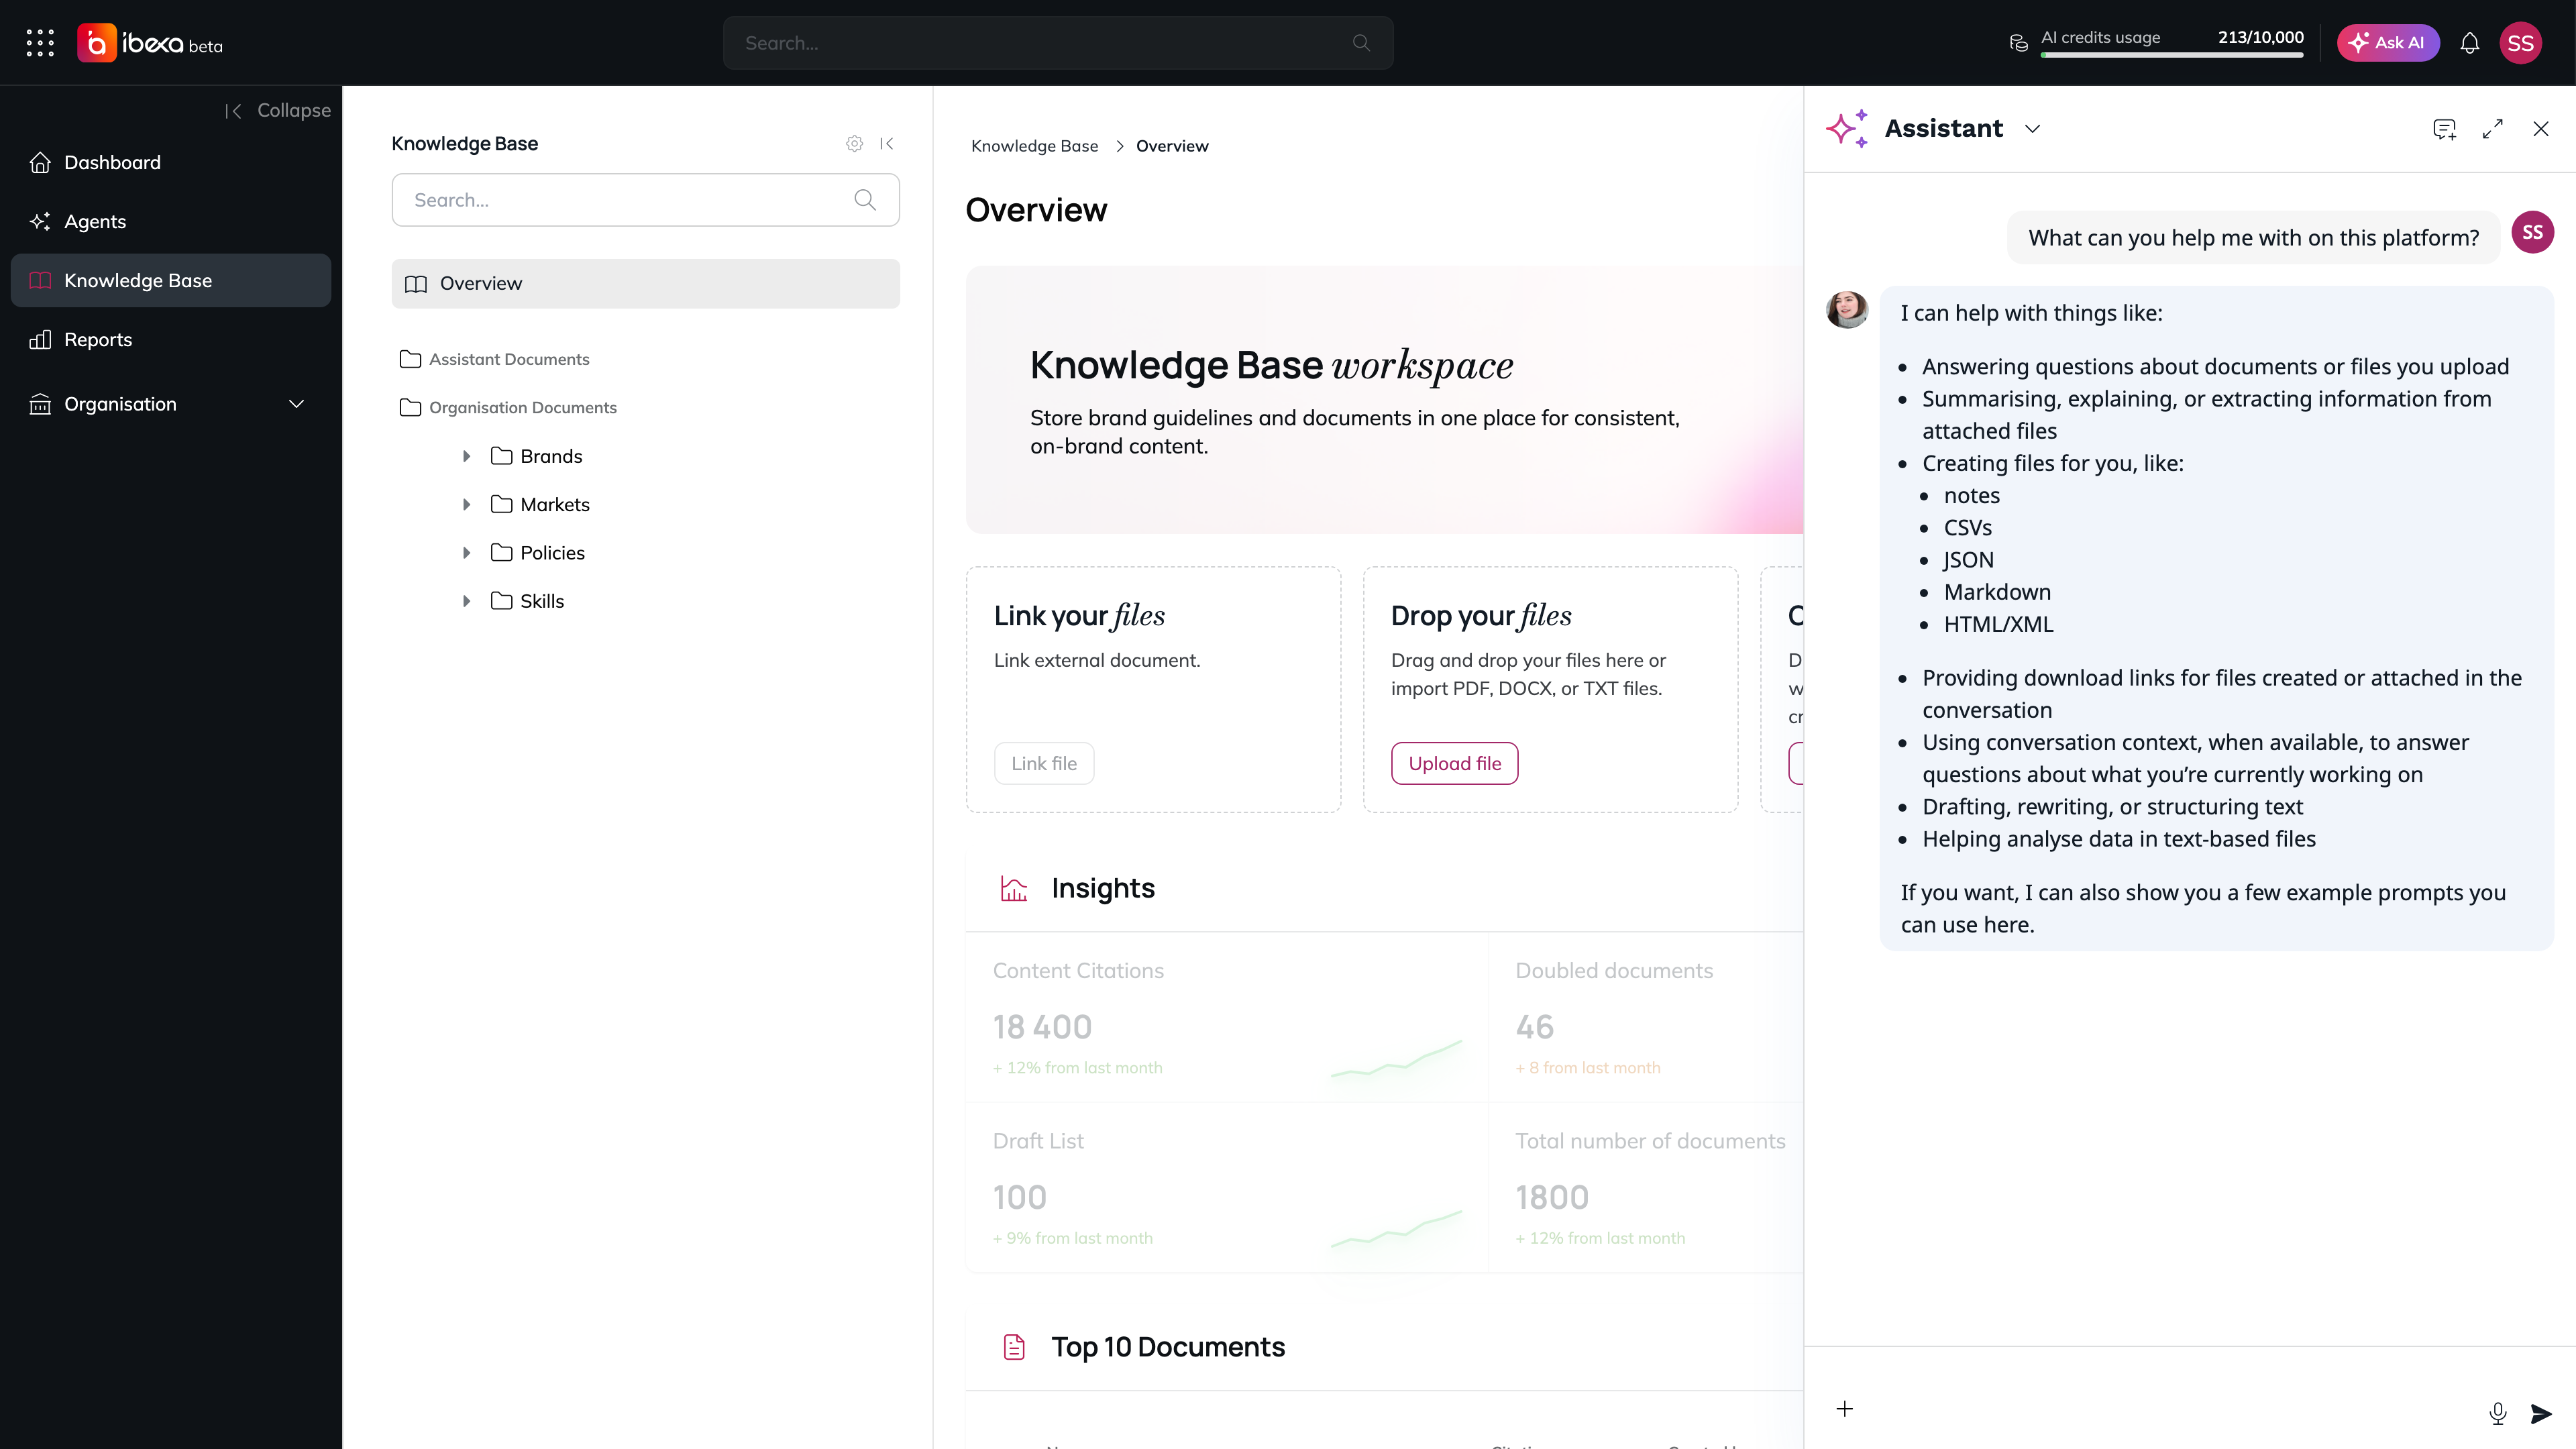Click magnifier icon in Knowledge Base search
This screenshot has width=2576, height=1449.
pos(865,200)
